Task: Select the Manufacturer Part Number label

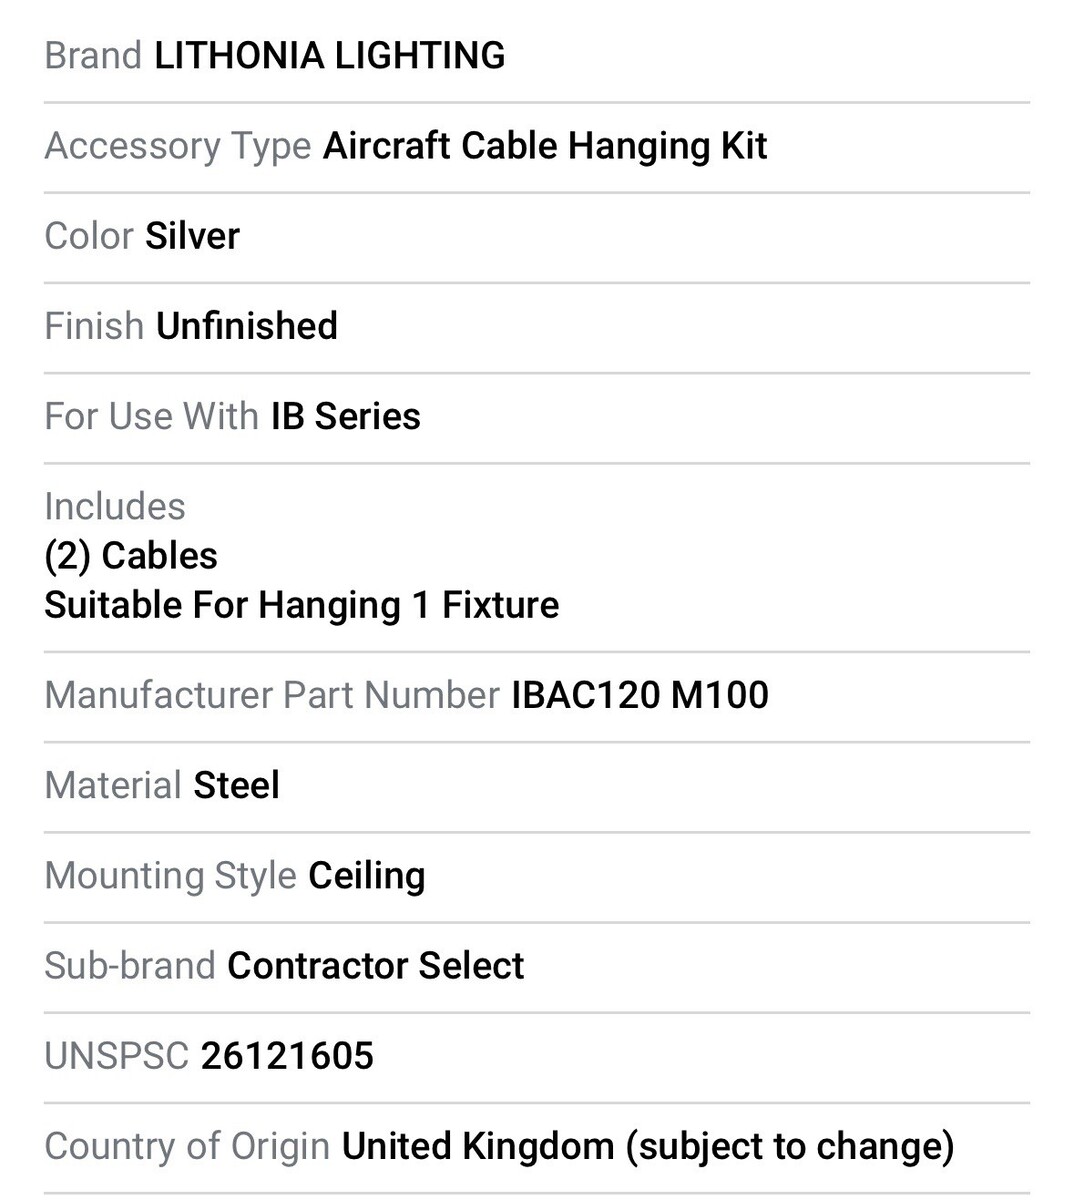Action: click(271, 695)
